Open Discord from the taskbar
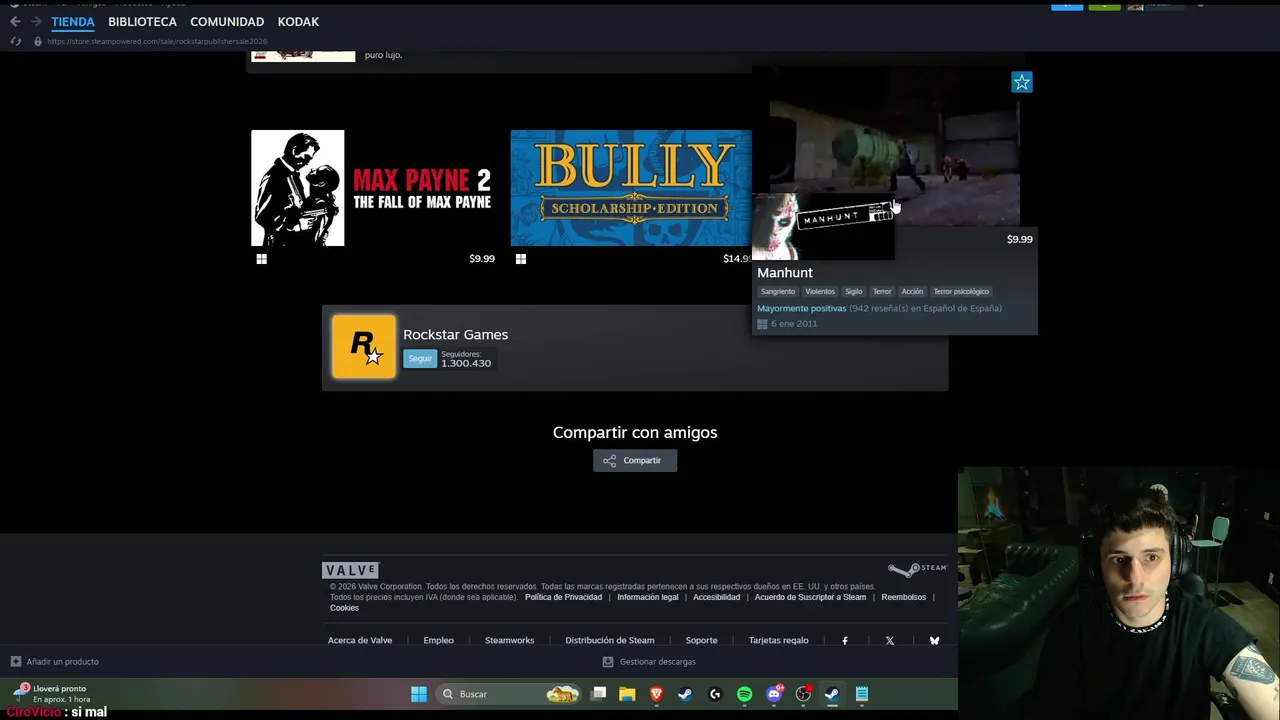Screen dimensions: 1280x720 pyautogui.click(x=775, y=694)
